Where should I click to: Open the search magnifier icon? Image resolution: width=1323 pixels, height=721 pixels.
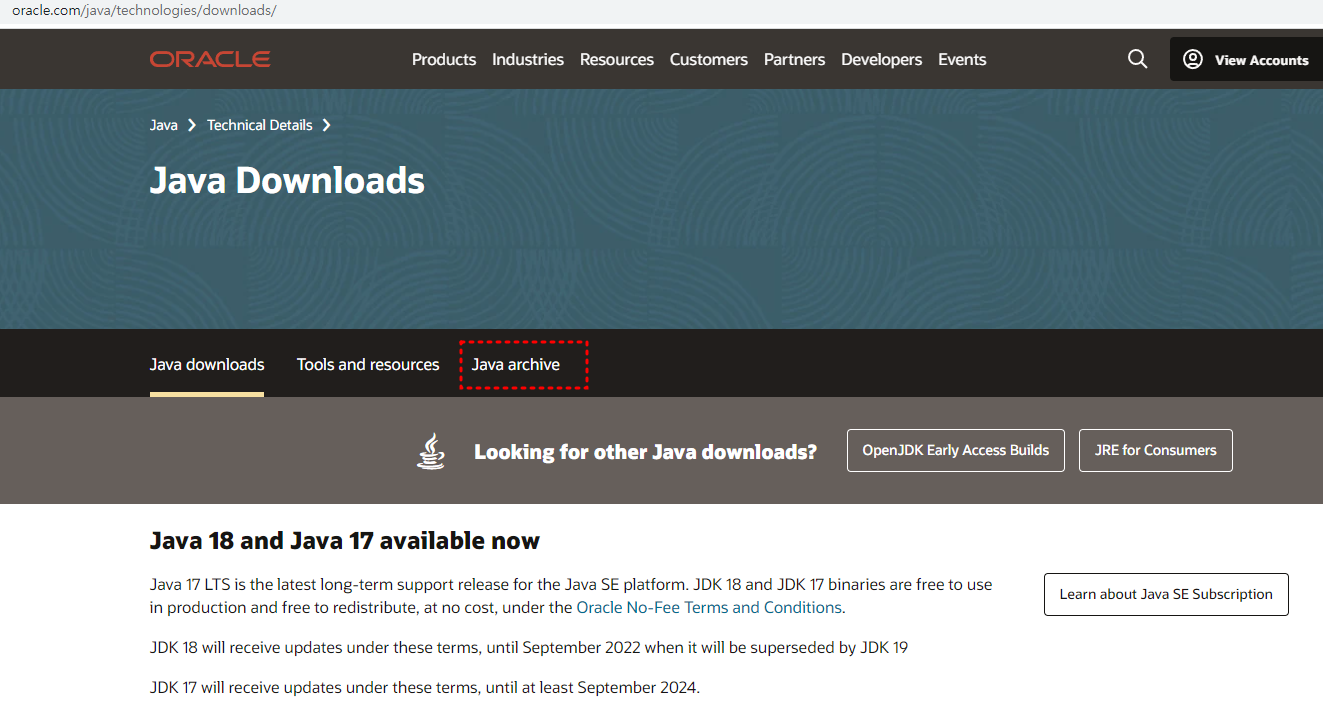click(1137, 59)
